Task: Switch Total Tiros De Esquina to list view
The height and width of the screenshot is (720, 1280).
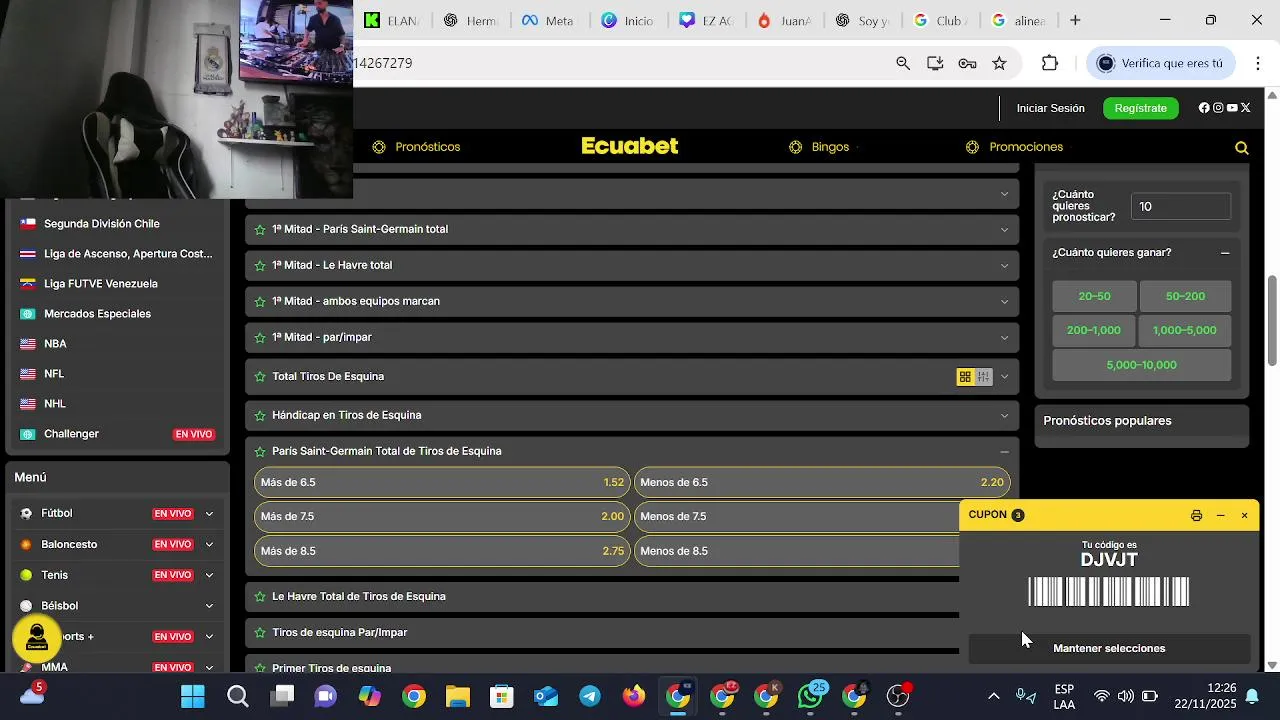Action: click(x=984, y=377)
